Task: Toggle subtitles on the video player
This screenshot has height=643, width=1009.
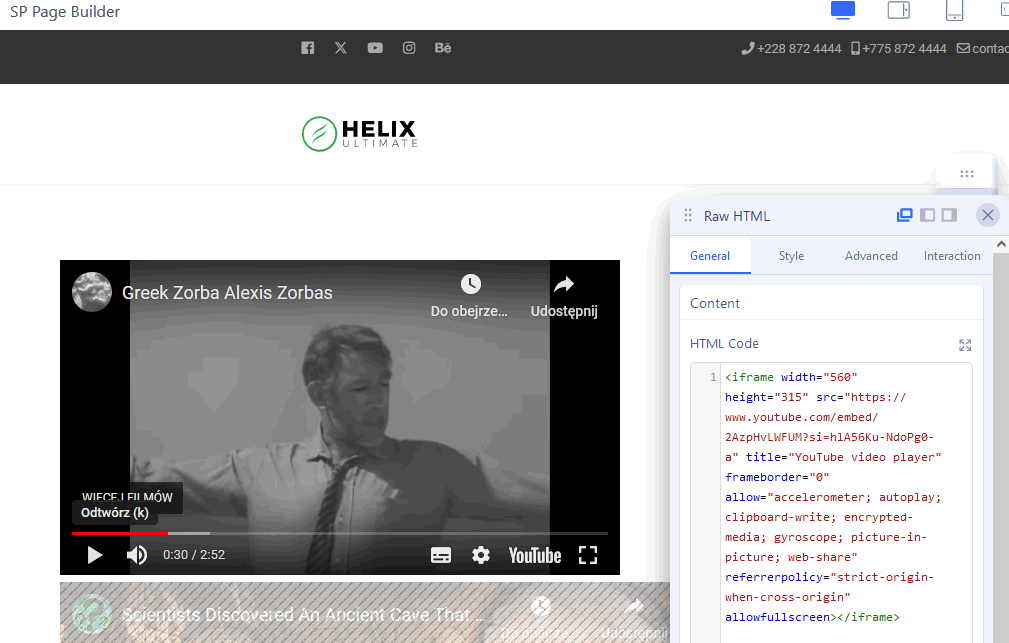Action: coord(441,555)
